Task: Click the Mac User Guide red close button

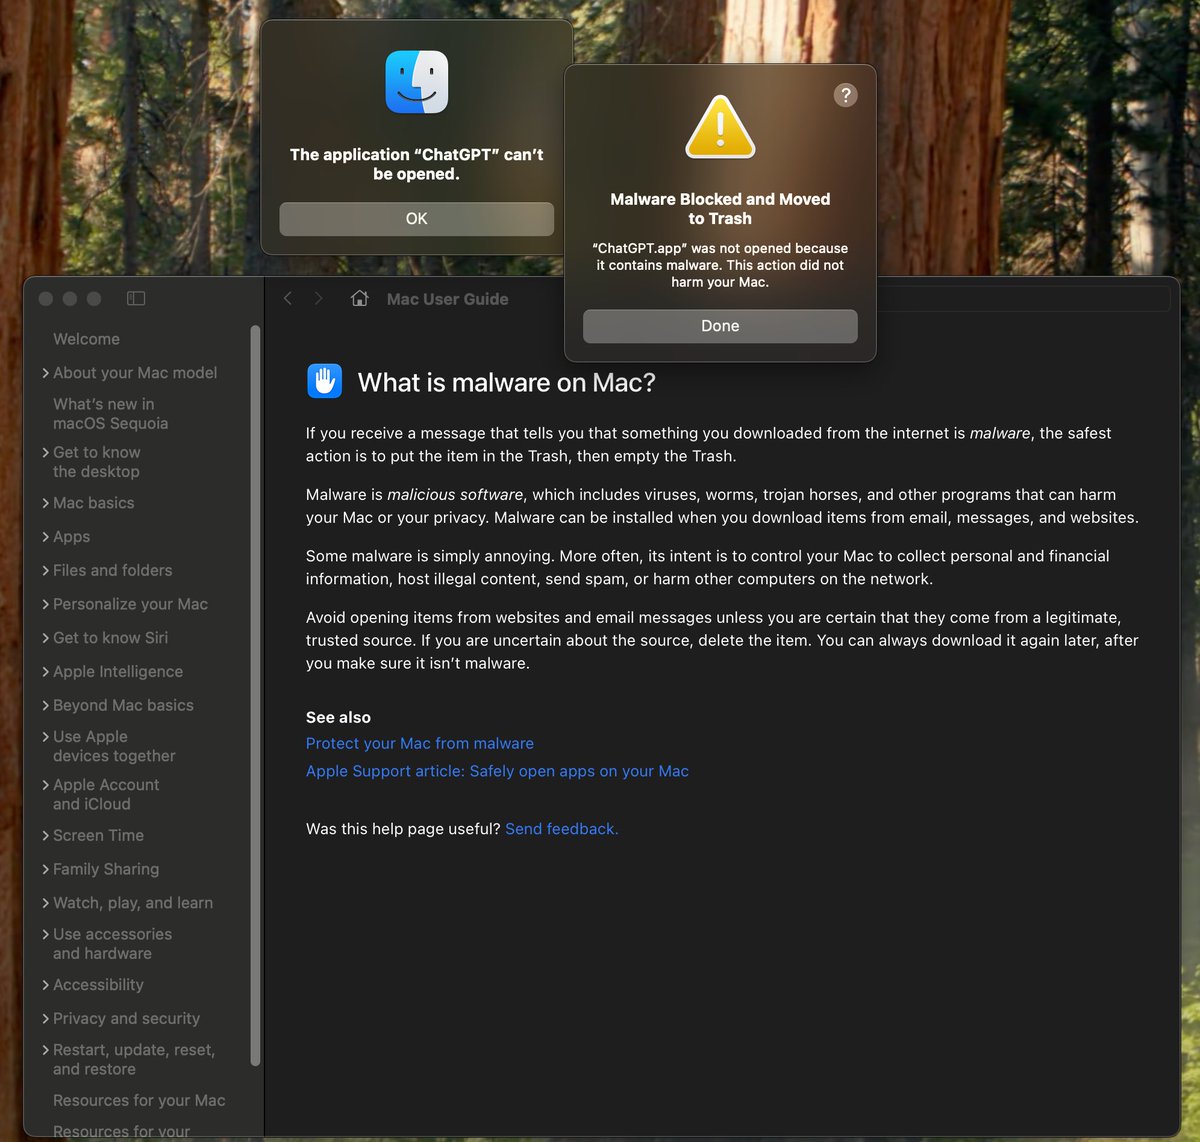Action: pyautogui.click(x=46, y=299)
